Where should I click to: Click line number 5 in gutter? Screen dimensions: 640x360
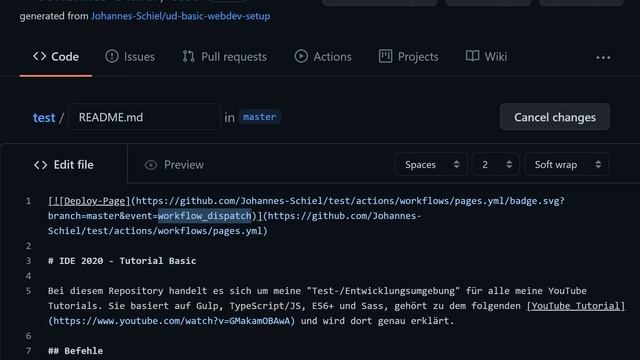(28, 291)
